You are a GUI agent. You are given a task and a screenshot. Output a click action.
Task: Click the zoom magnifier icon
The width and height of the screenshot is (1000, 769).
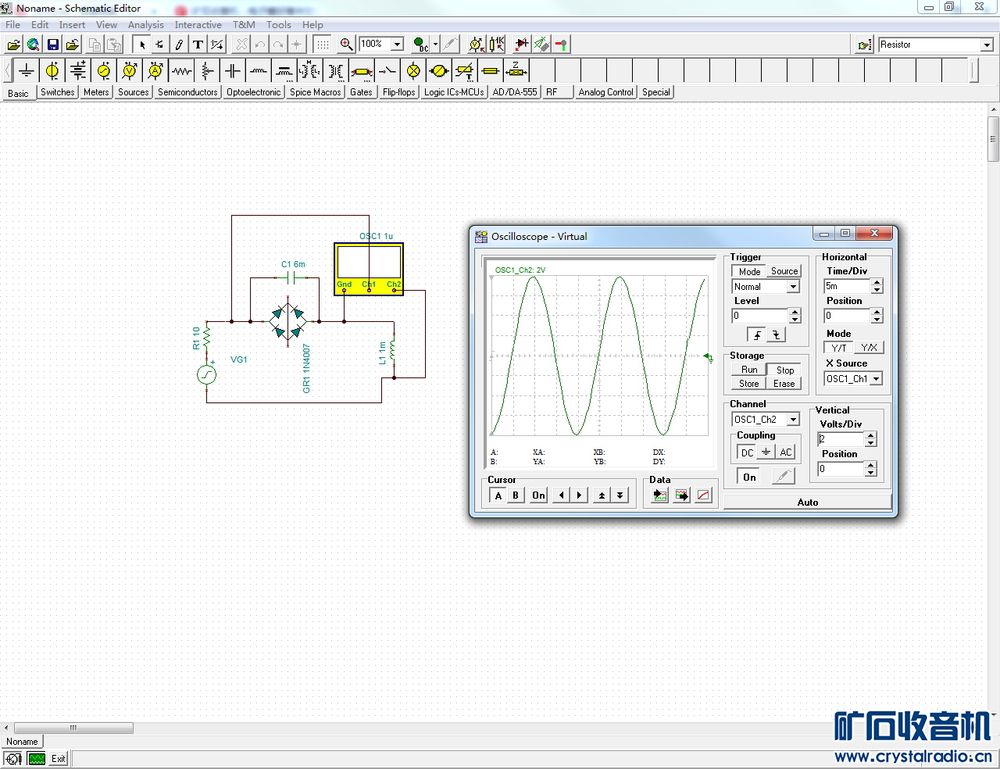(x=346, y=44)
